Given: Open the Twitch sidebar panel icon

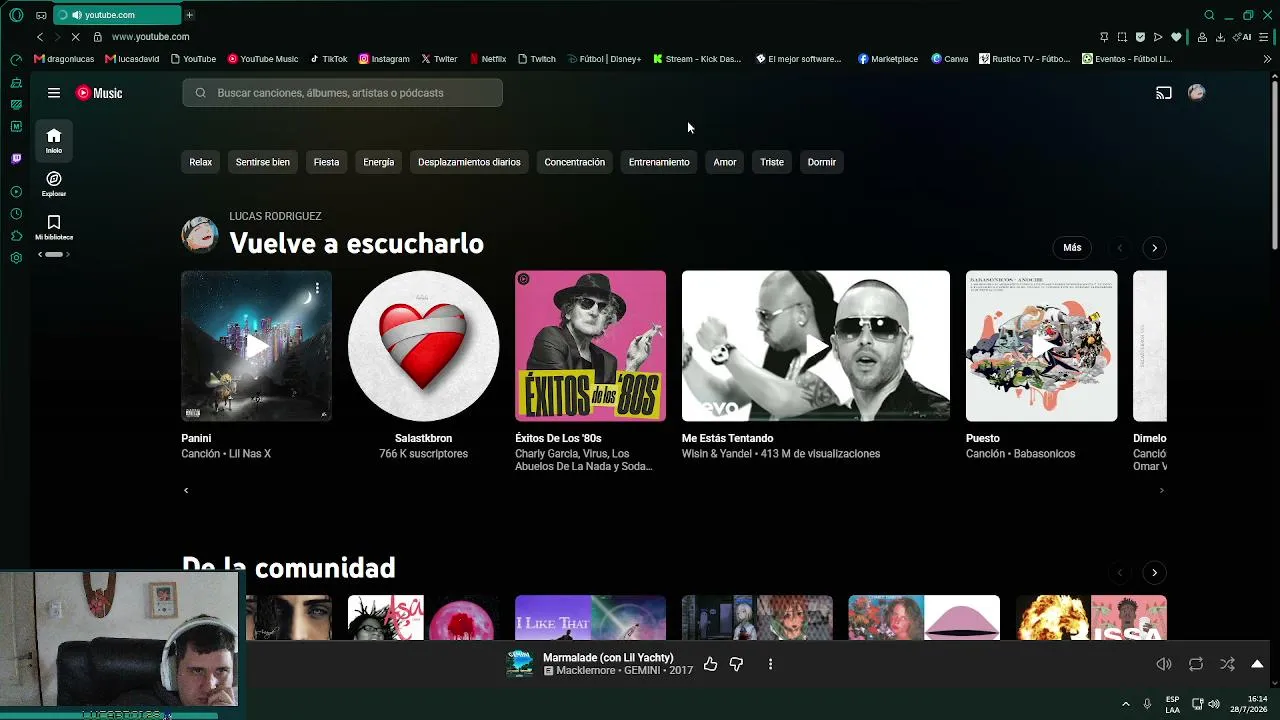Looking at the screenshot, I should pos(16,159).
